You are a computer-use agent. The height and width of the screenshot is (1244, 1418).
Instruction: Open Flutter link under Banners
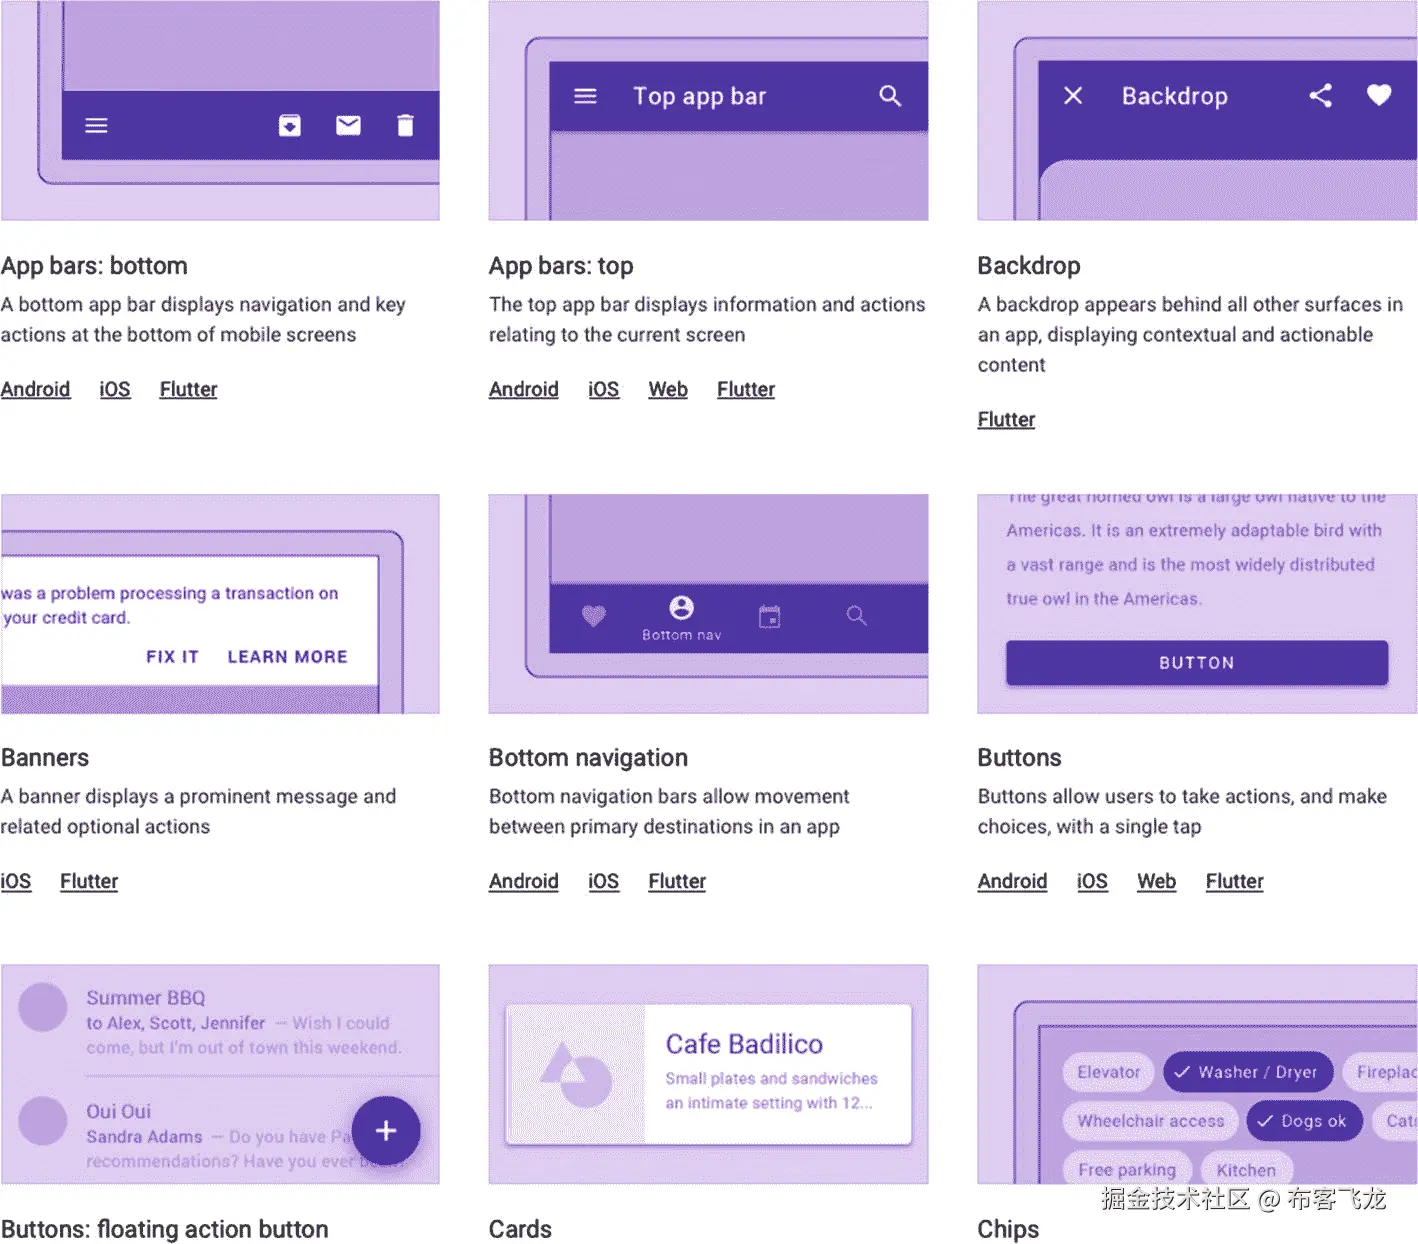click(x=89, y=881)
